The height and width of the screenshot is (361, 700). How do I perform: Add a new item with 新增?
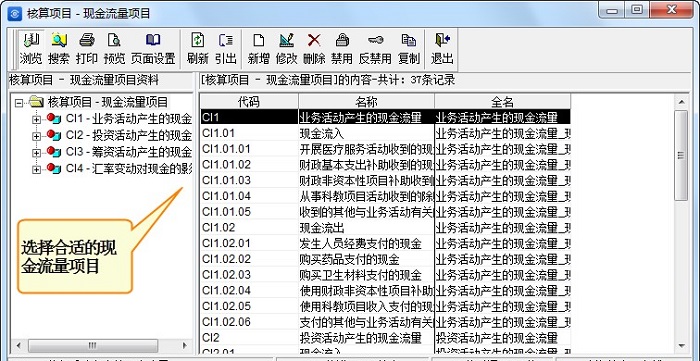[x=259, y=48]
